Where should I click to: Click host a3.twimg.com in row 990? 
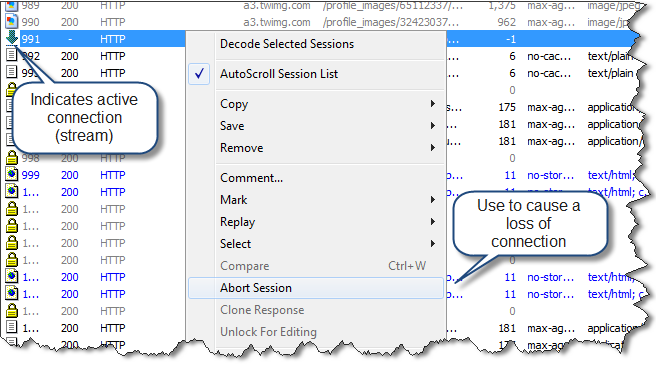coord(277,22)
